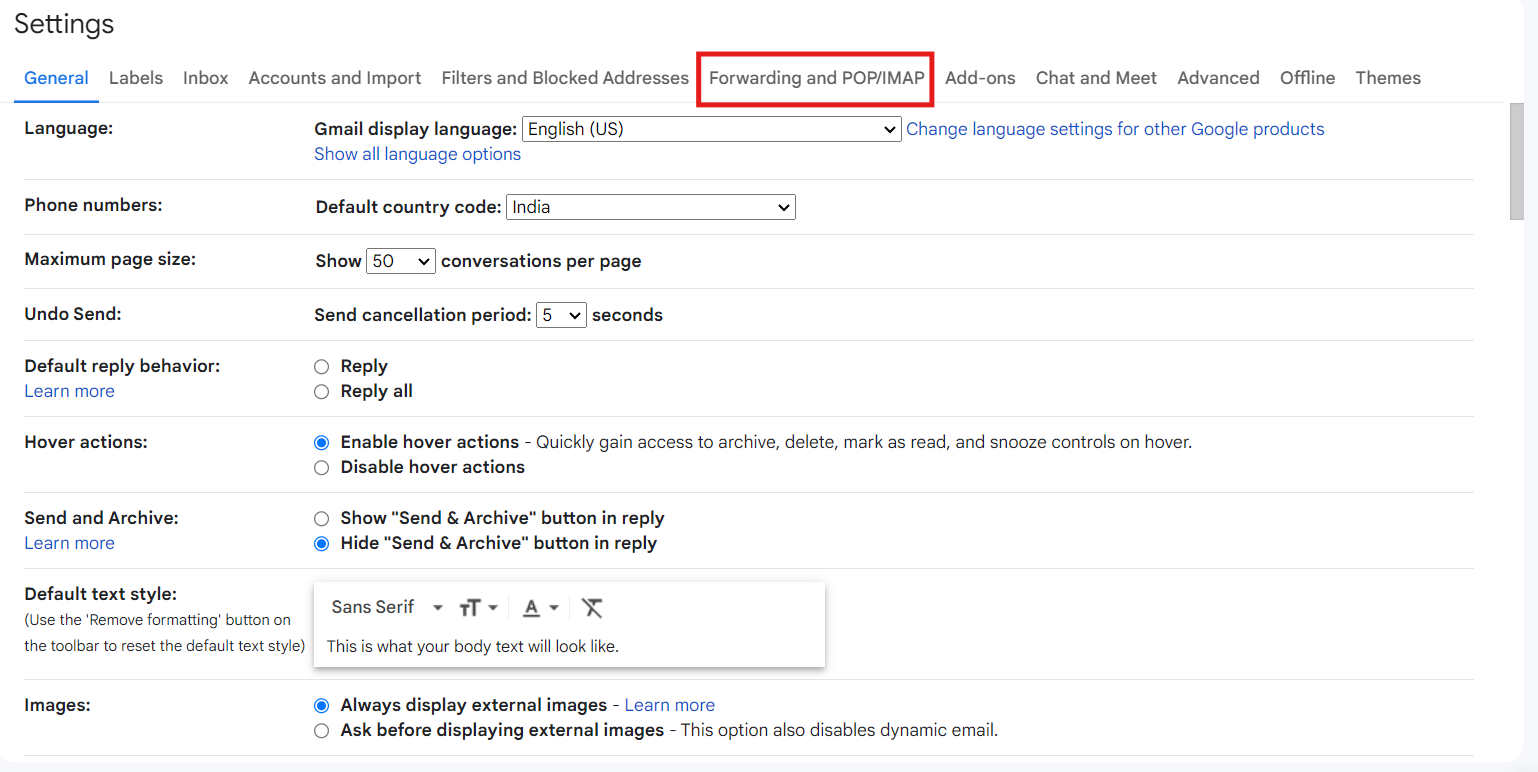Click the Maximum page size label

pos(110,259)
